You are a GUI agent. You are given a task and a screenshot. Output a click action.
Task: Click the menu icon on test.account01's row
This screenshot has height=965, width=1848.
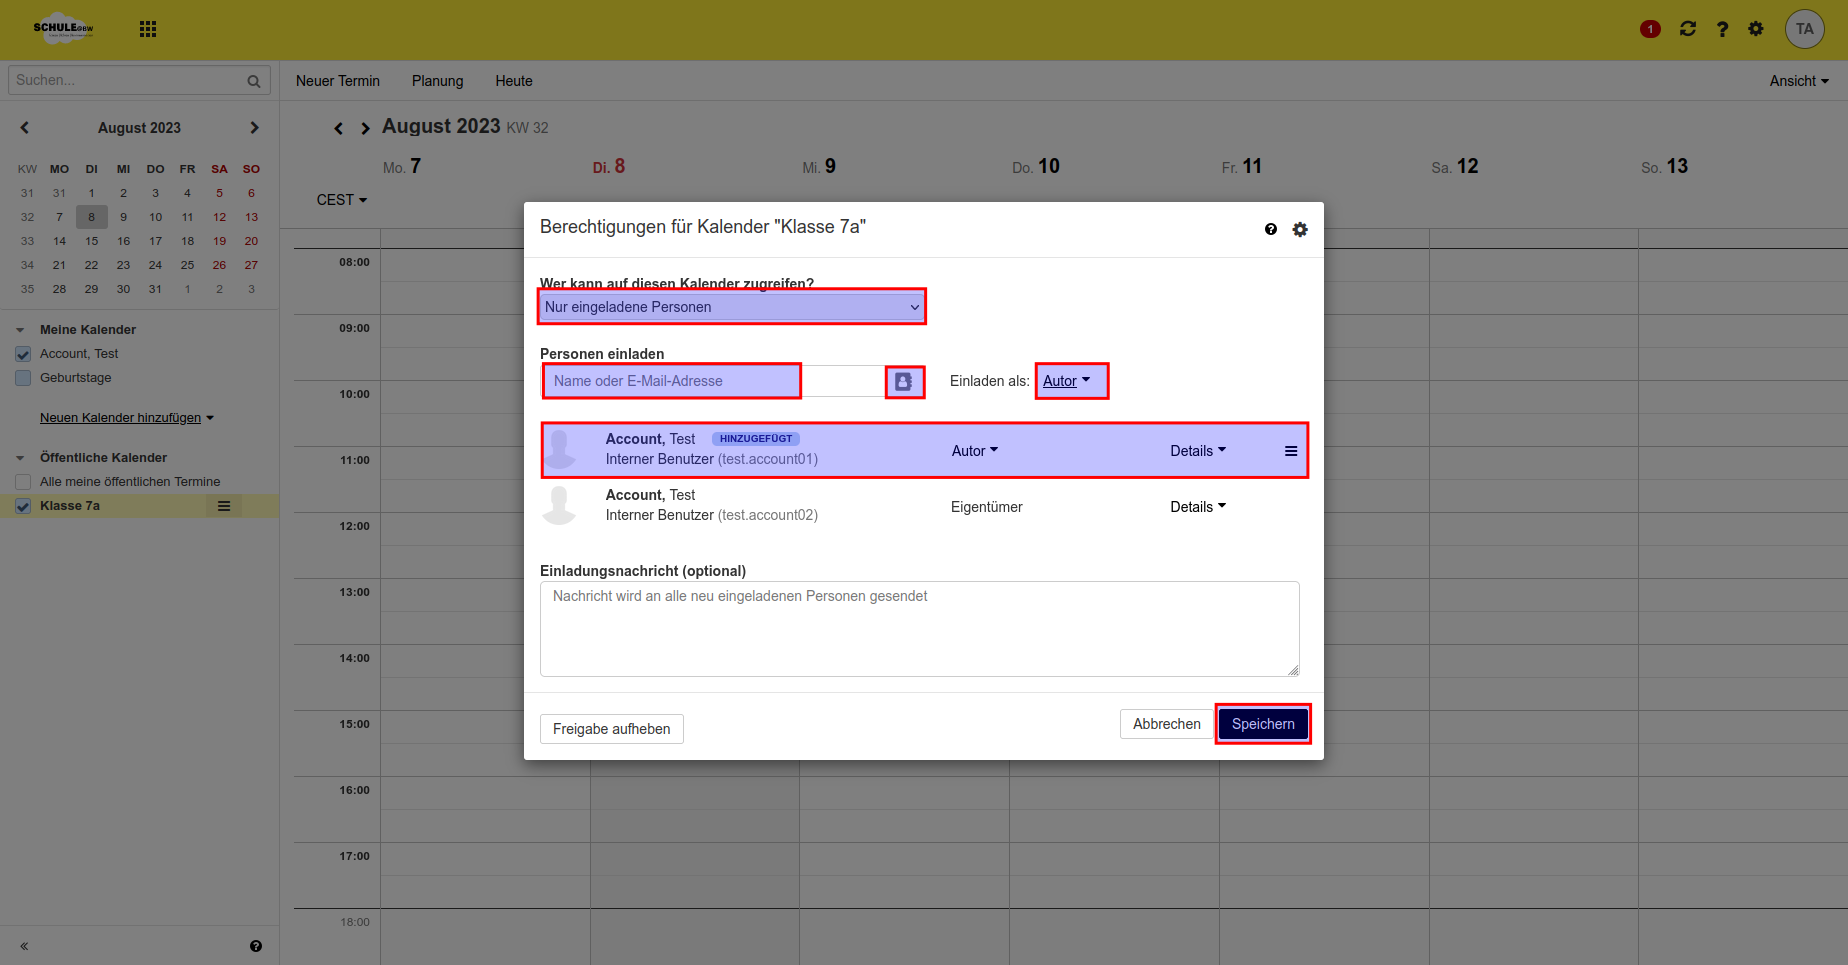(x=1290, y=450)
